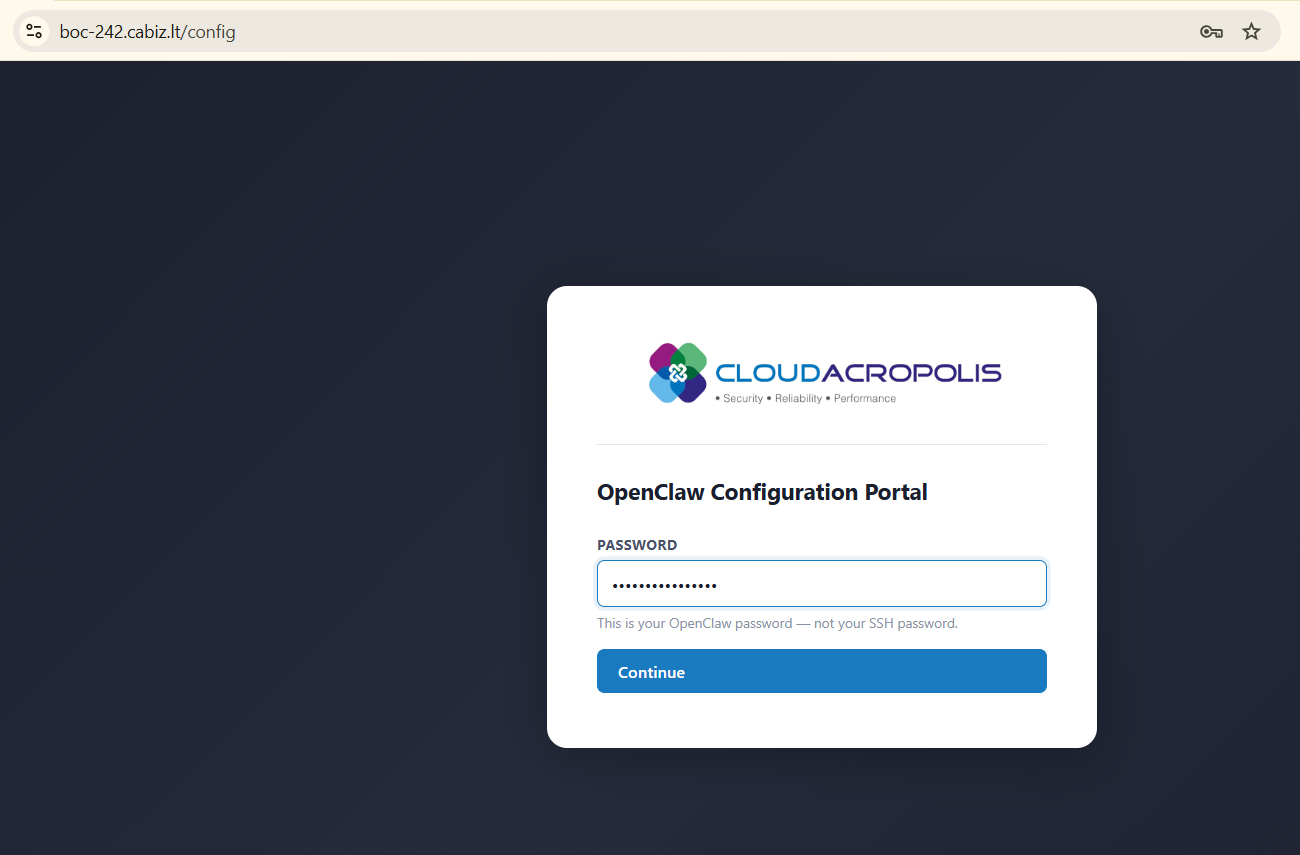Bookmark this page with the star icon
The image size is (1300, 855).
pyautogui.click(x=1251, y=31)
